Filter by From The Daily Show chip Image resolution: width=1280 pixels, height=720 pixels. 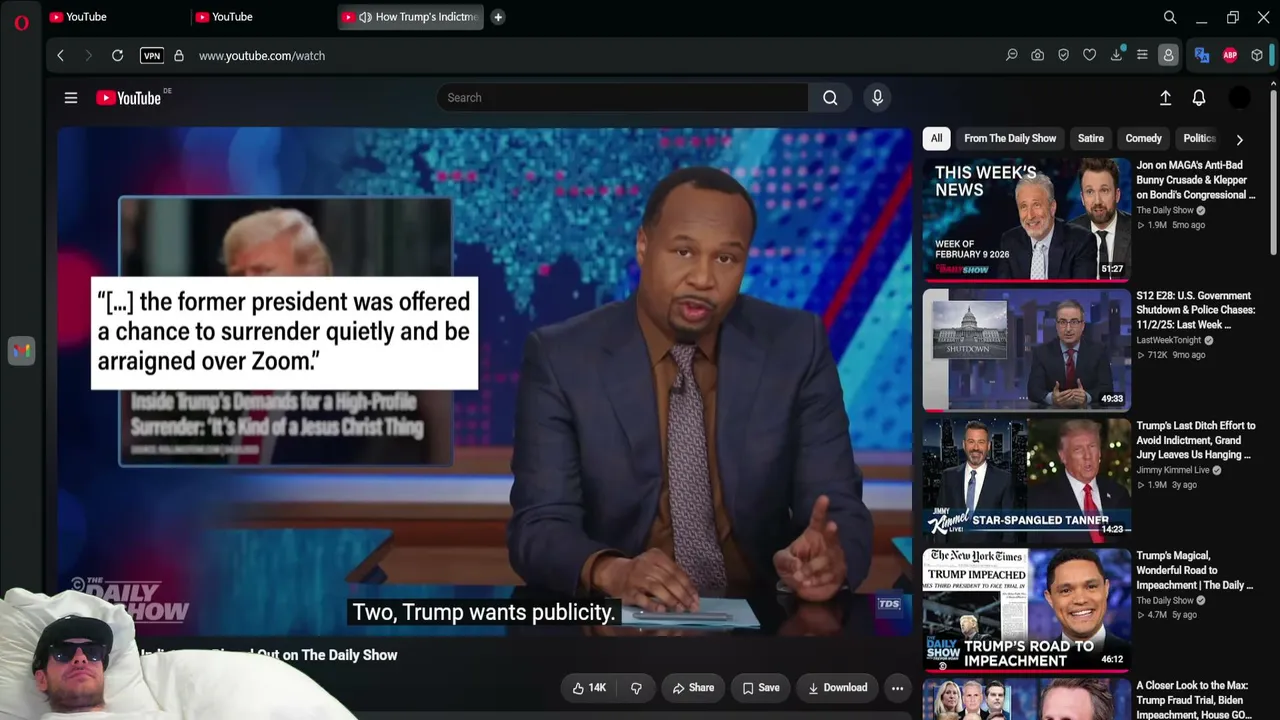click(x=1010, y=139)
